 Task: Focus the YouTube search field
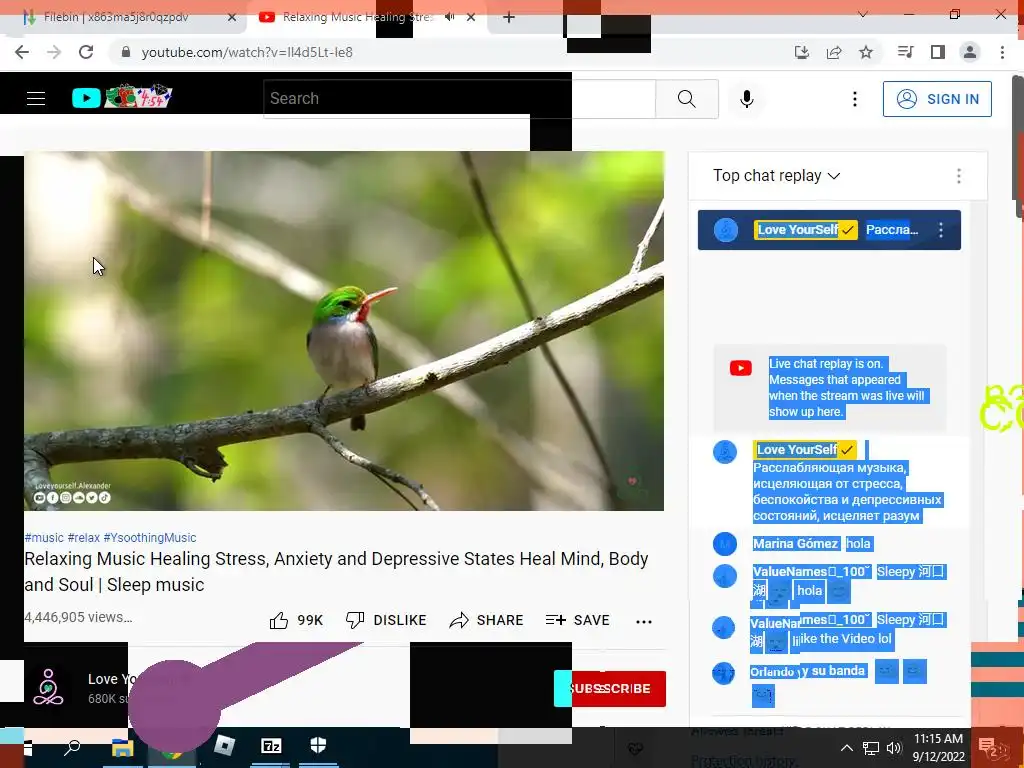[460, 99]
